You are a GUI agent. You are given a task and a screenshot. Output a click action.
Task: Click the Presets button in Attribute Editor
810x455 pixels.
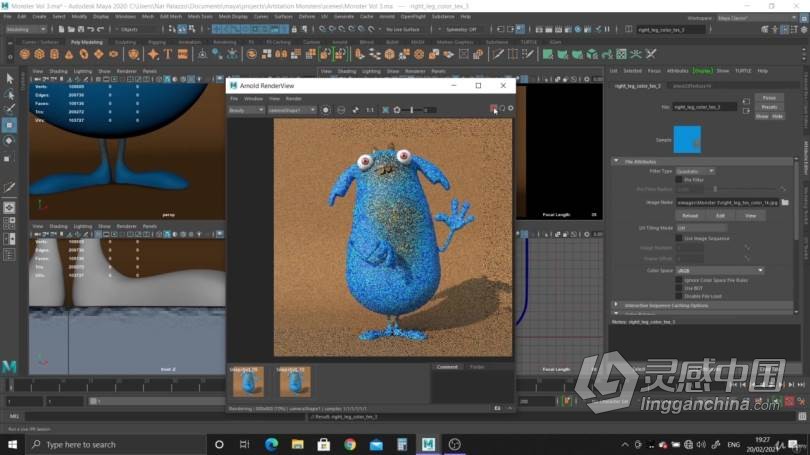click(x=769, y=107)
